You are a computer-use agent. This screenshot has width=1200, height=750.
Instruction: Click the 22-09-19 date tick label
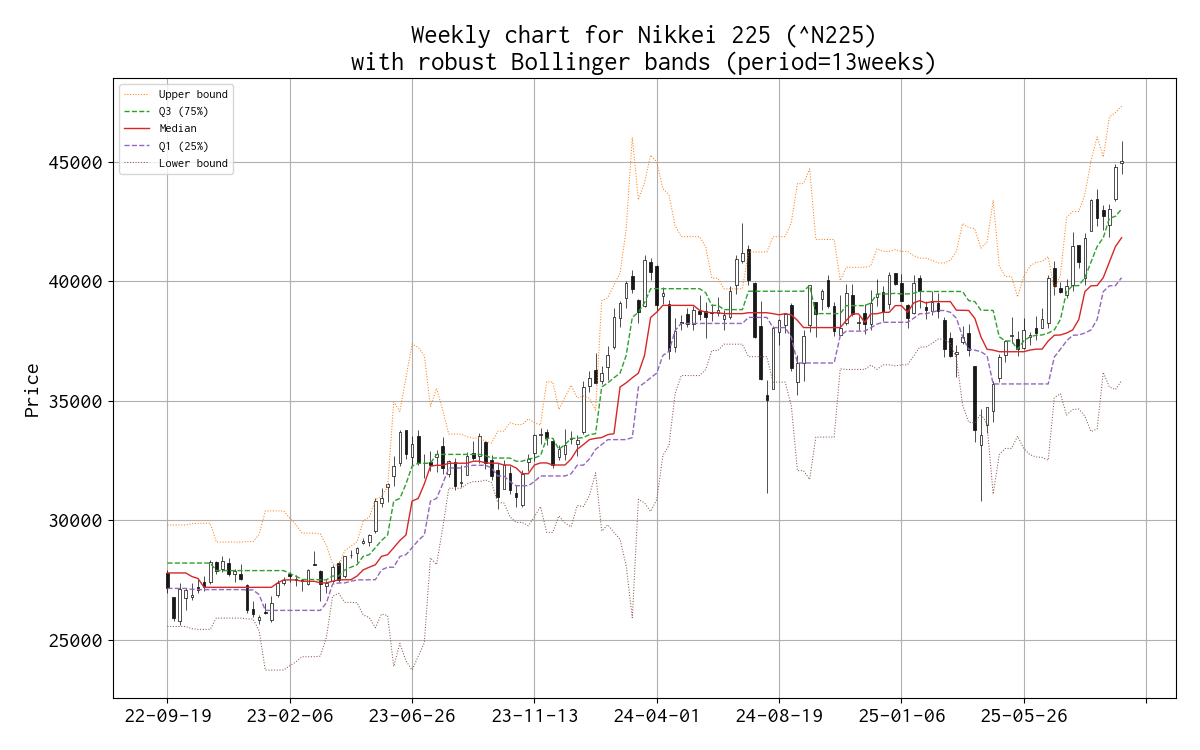coord(167,717)
